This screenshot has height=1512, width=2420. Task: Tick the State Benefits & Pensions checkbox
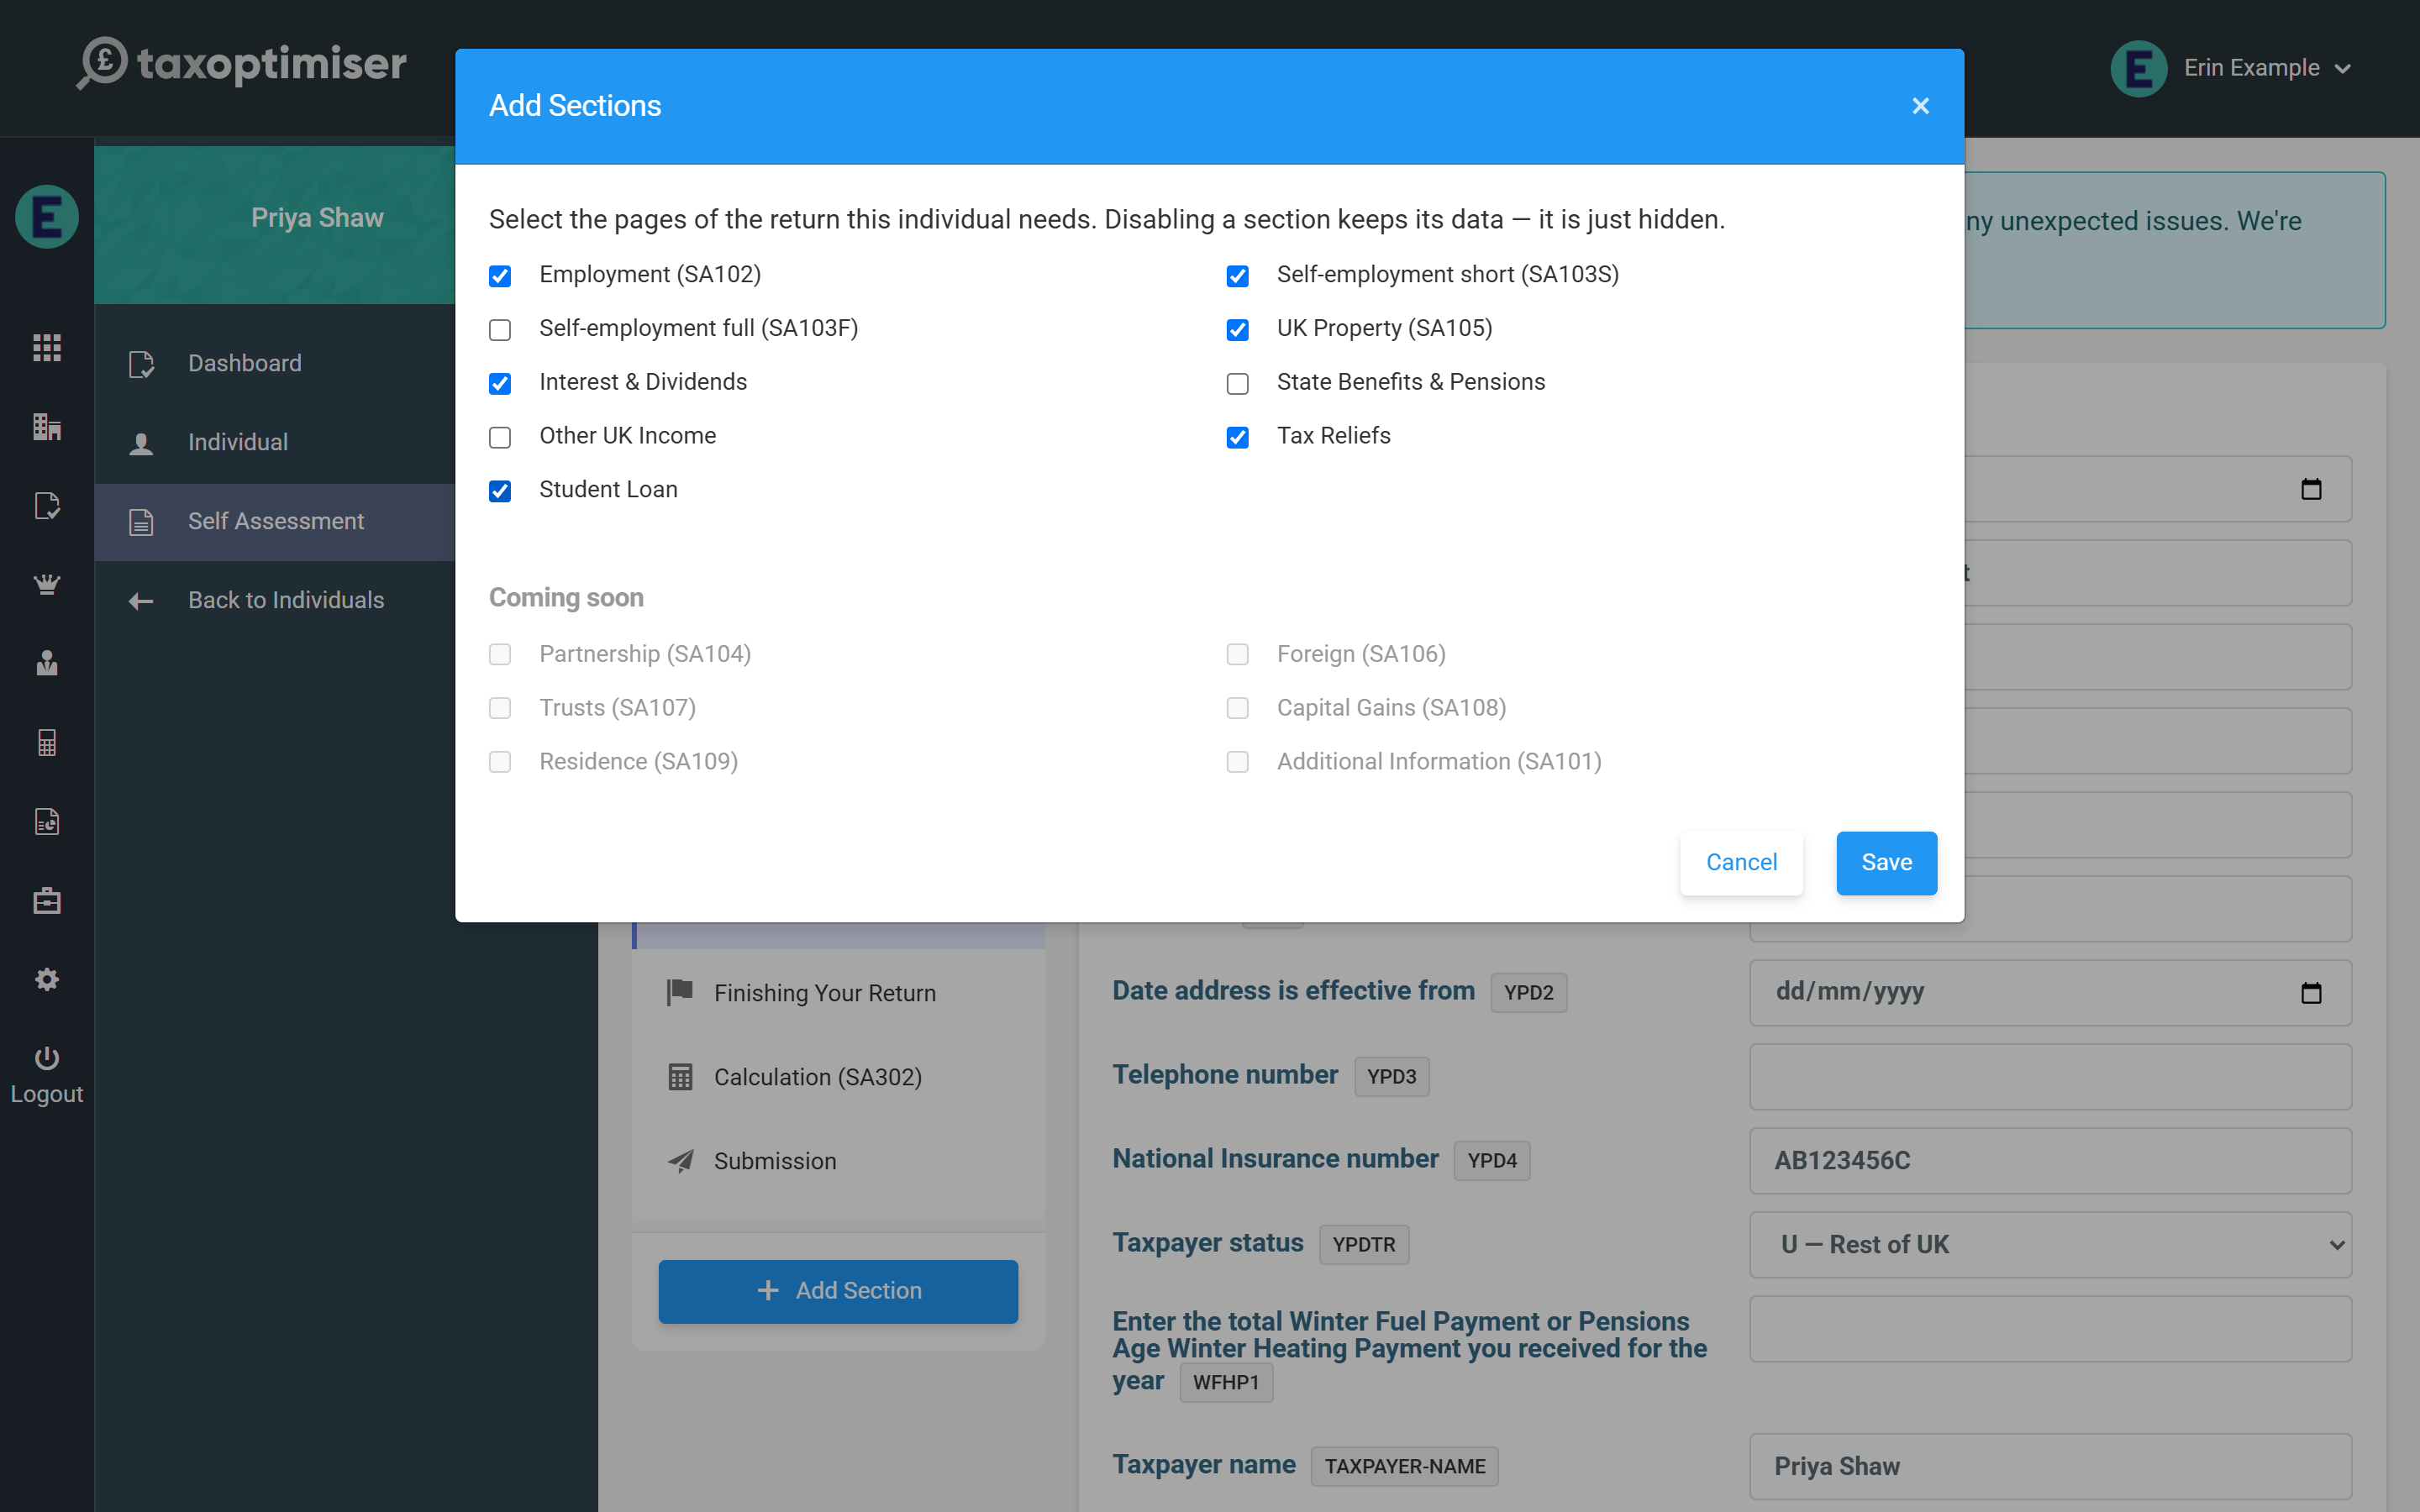coord(1238,384)
